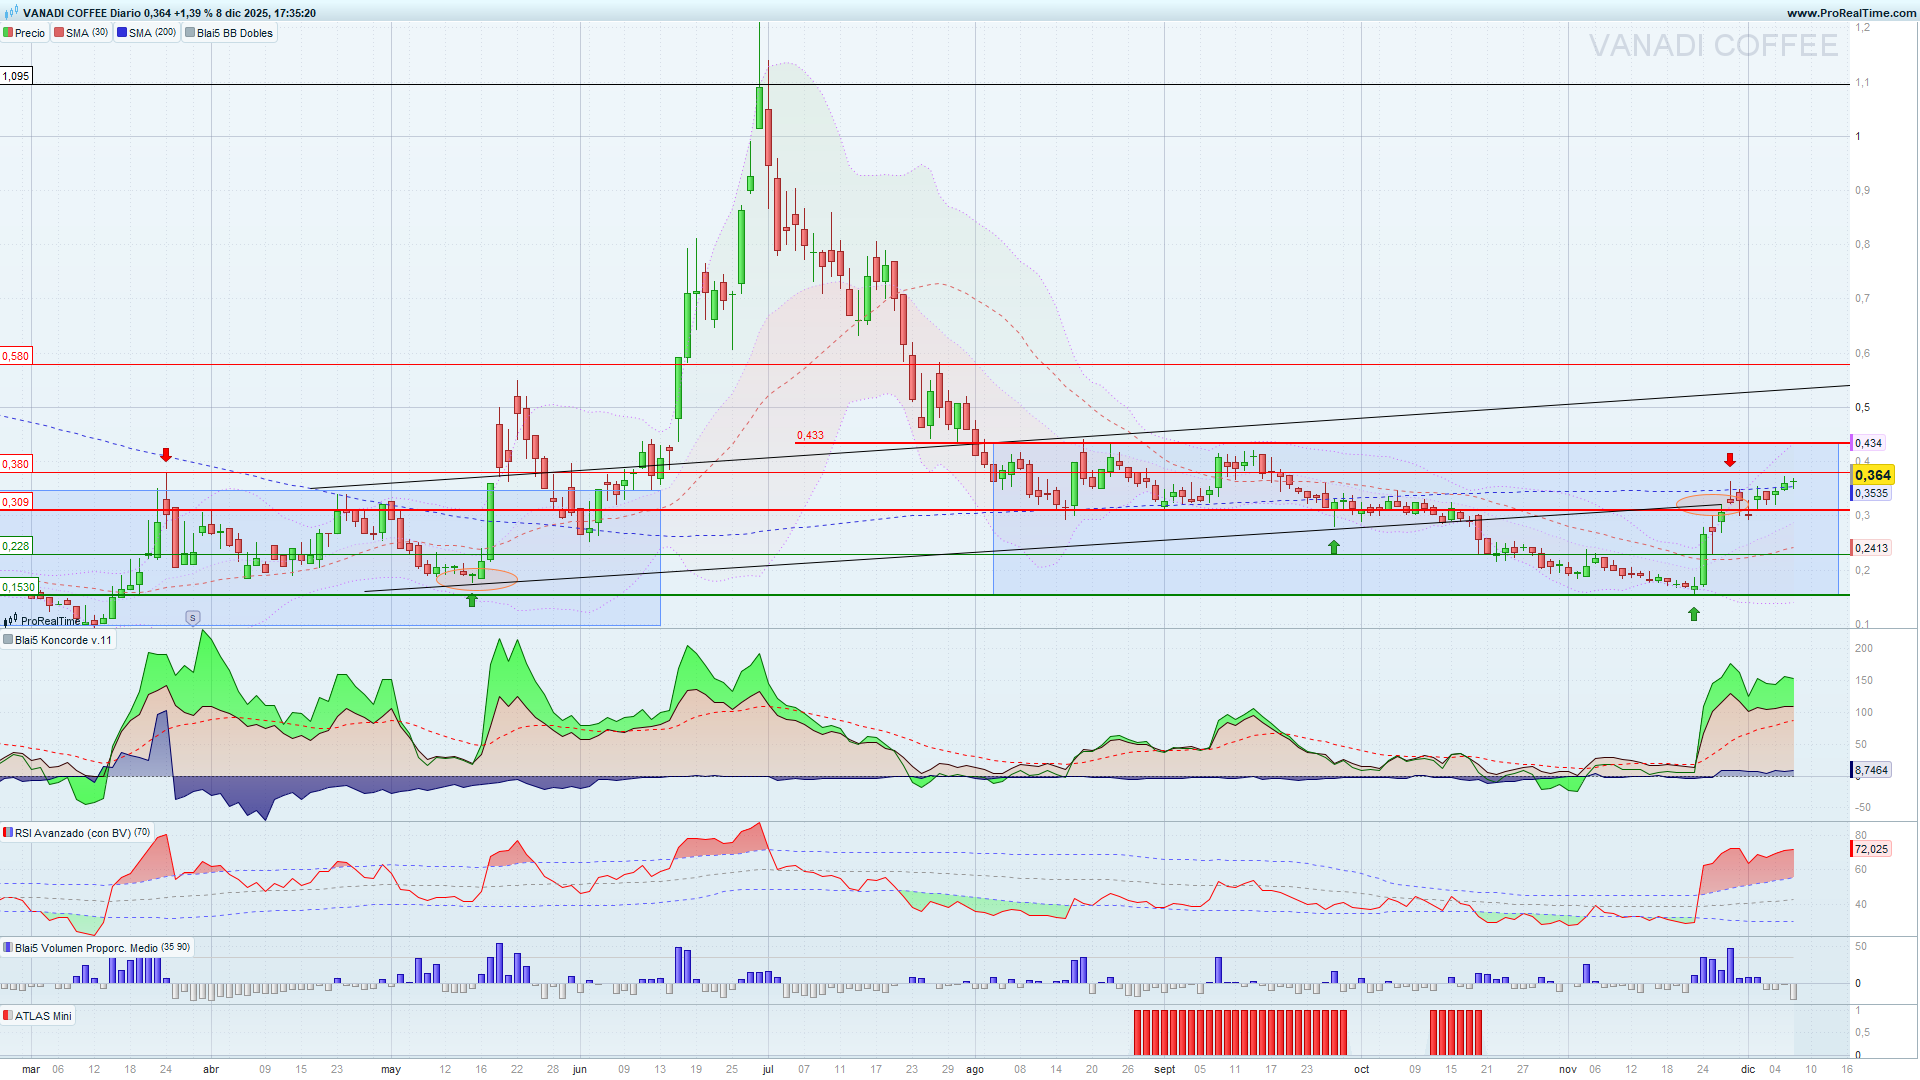
Task: Open the SMA (200) indicator label
Action: (152, 33)
